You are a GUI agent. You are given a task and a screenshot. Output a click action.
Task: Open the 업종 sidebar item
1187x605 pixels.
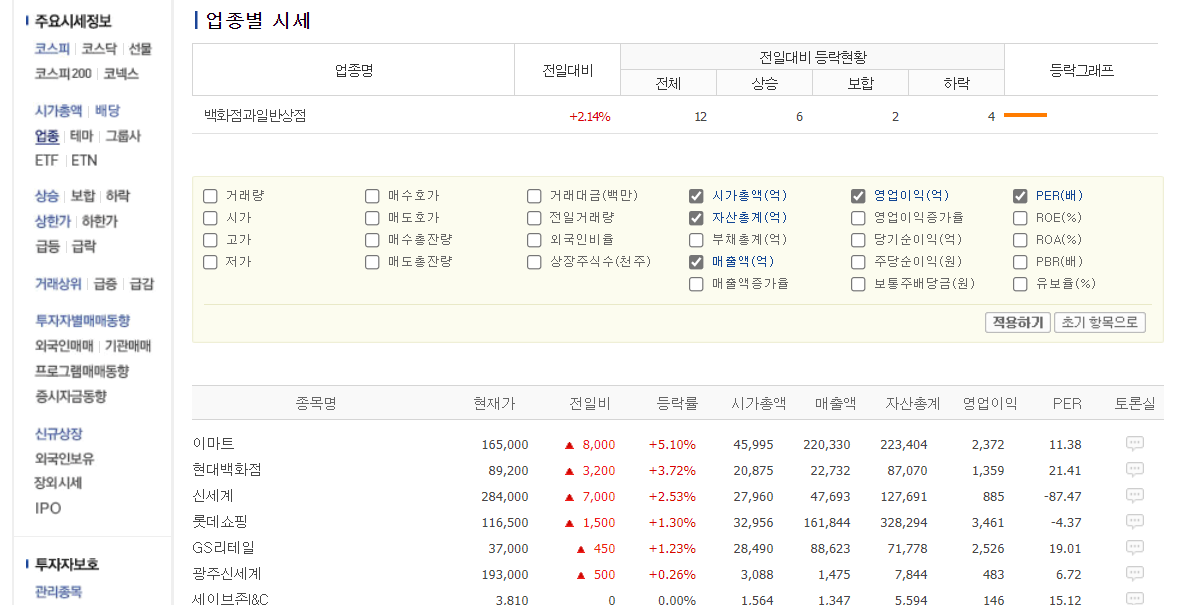pyautogui.click(x=46, y=136)
